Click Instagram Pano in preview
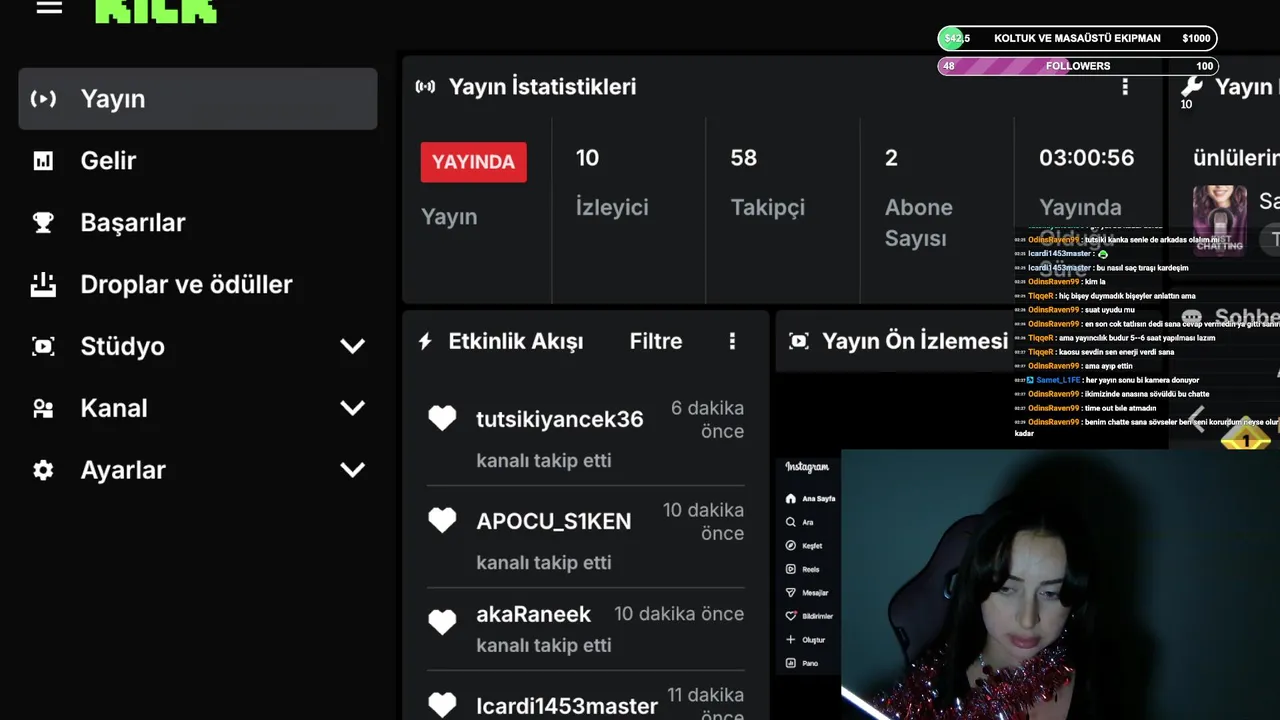The width and height of the screenshot is (1280, 720). (802, 663)
